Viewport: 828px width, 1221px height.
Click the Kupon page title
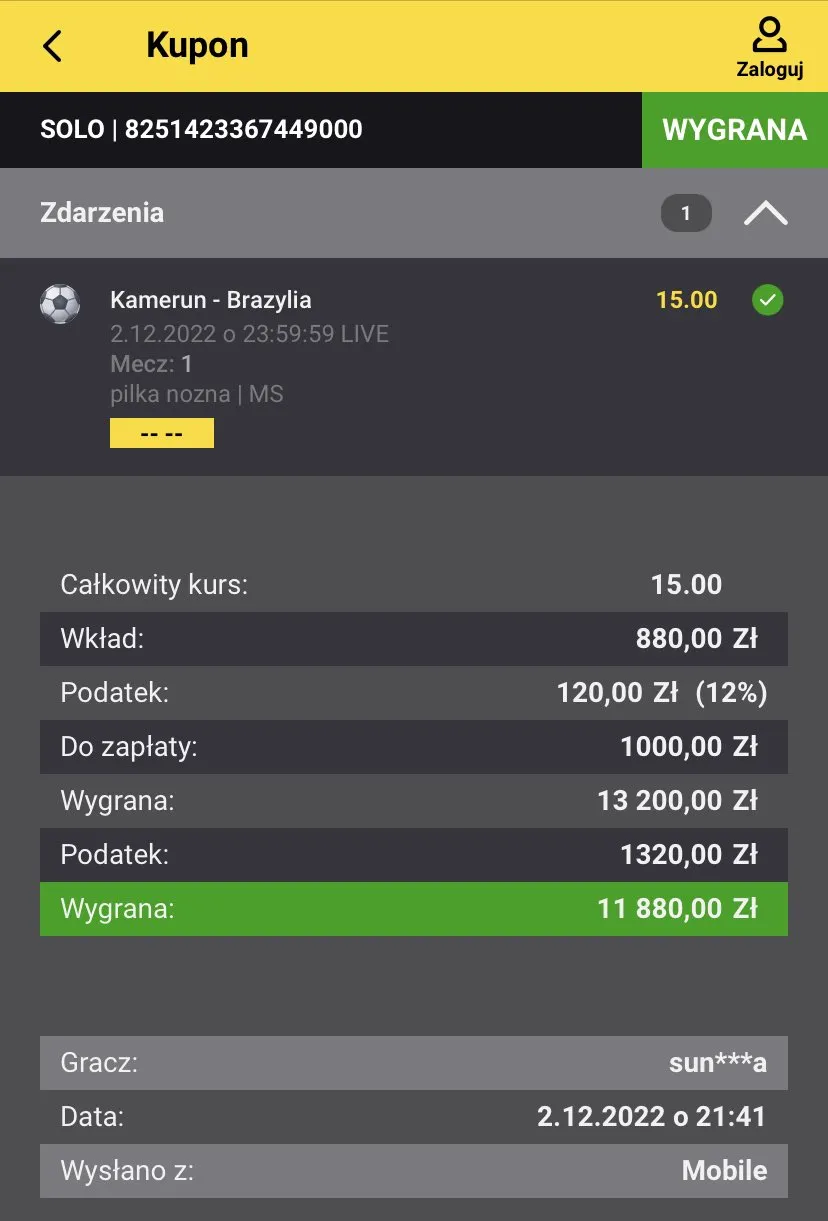[197, 46]
